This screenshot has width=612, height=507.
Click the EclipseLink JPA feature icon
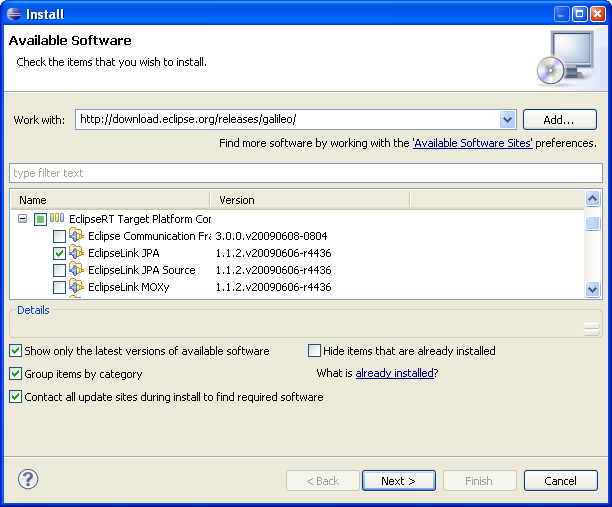click(x=76, y=252)
